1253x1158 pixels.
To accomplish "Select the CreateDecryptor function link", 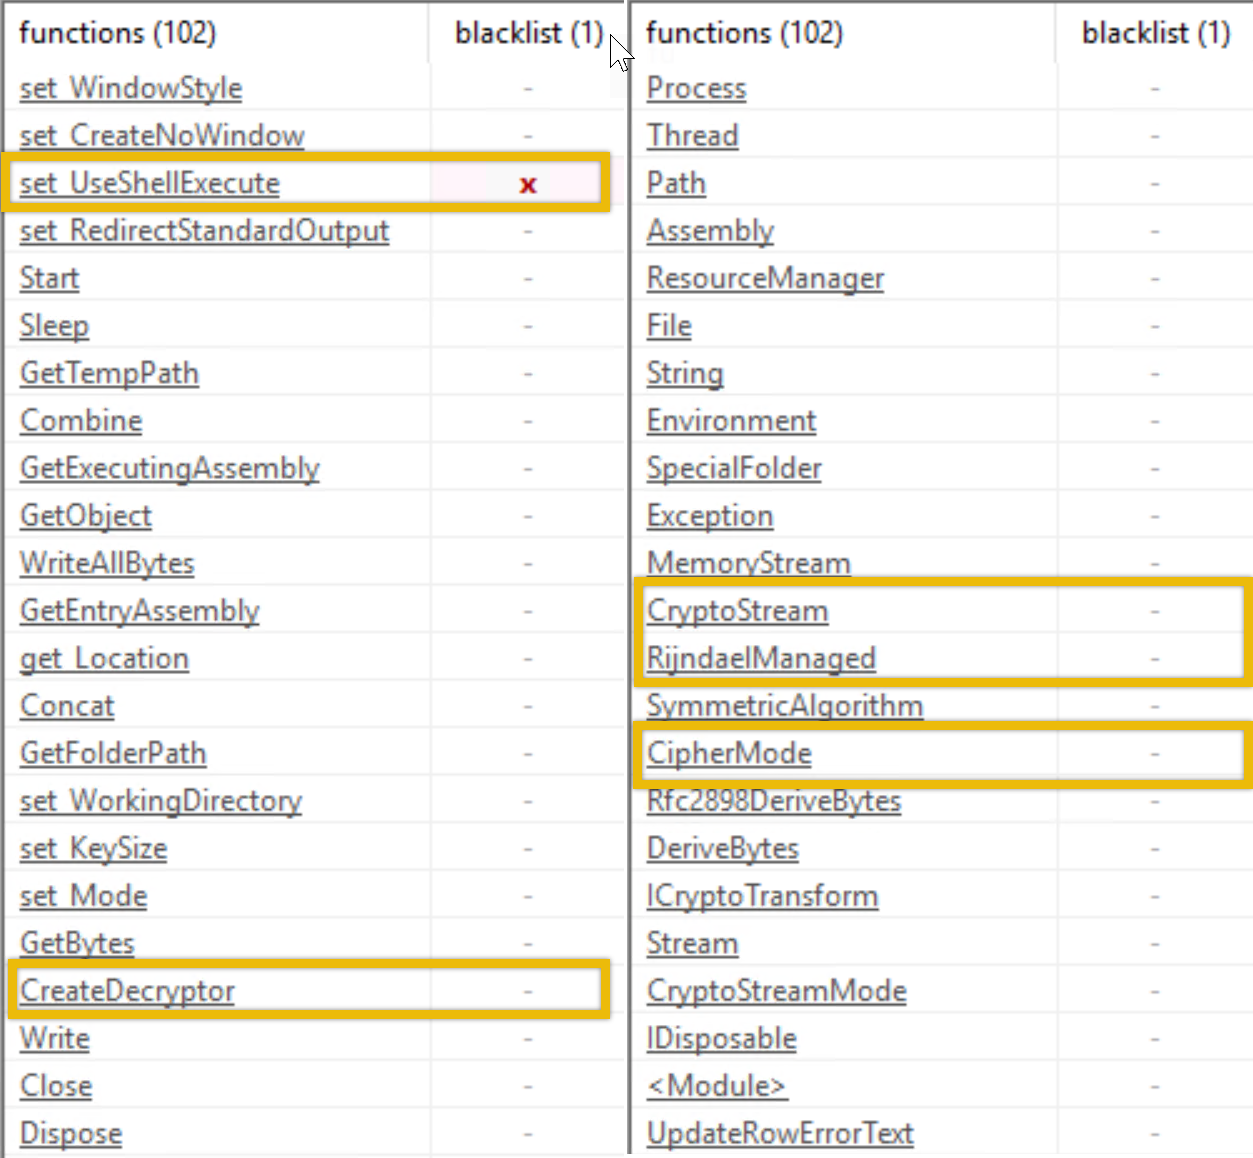I will click(x=127, y=991).
